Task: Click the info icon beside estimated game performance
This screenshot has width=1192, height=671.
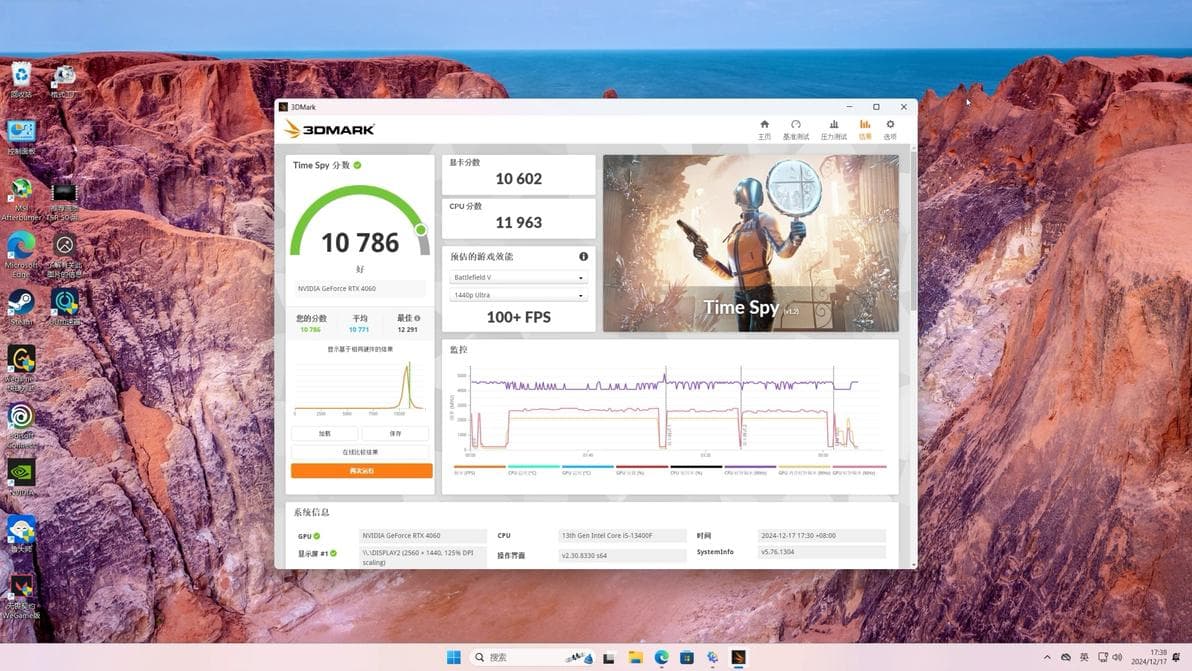Action: 583,256
